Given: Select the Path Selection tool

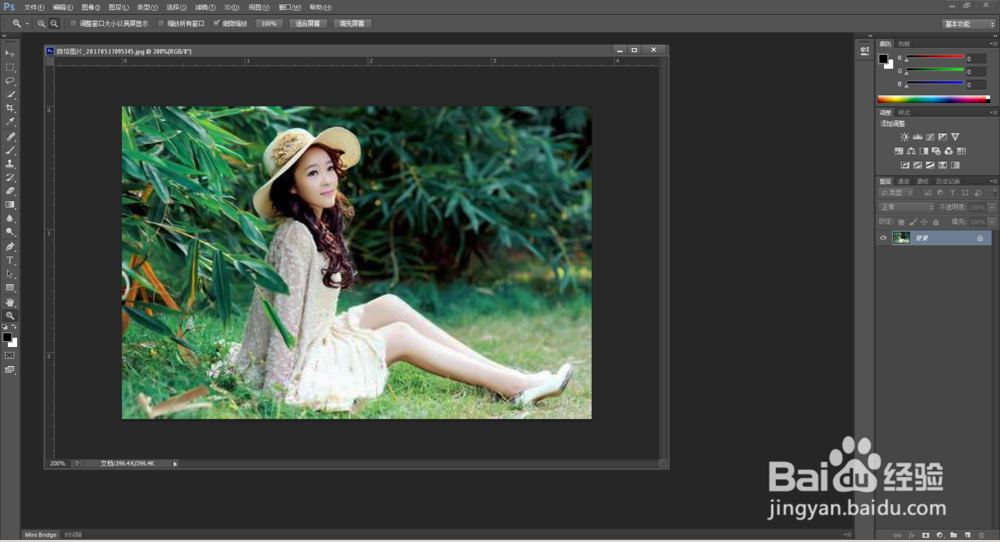Looking at the screenshot, I should 10,274.
